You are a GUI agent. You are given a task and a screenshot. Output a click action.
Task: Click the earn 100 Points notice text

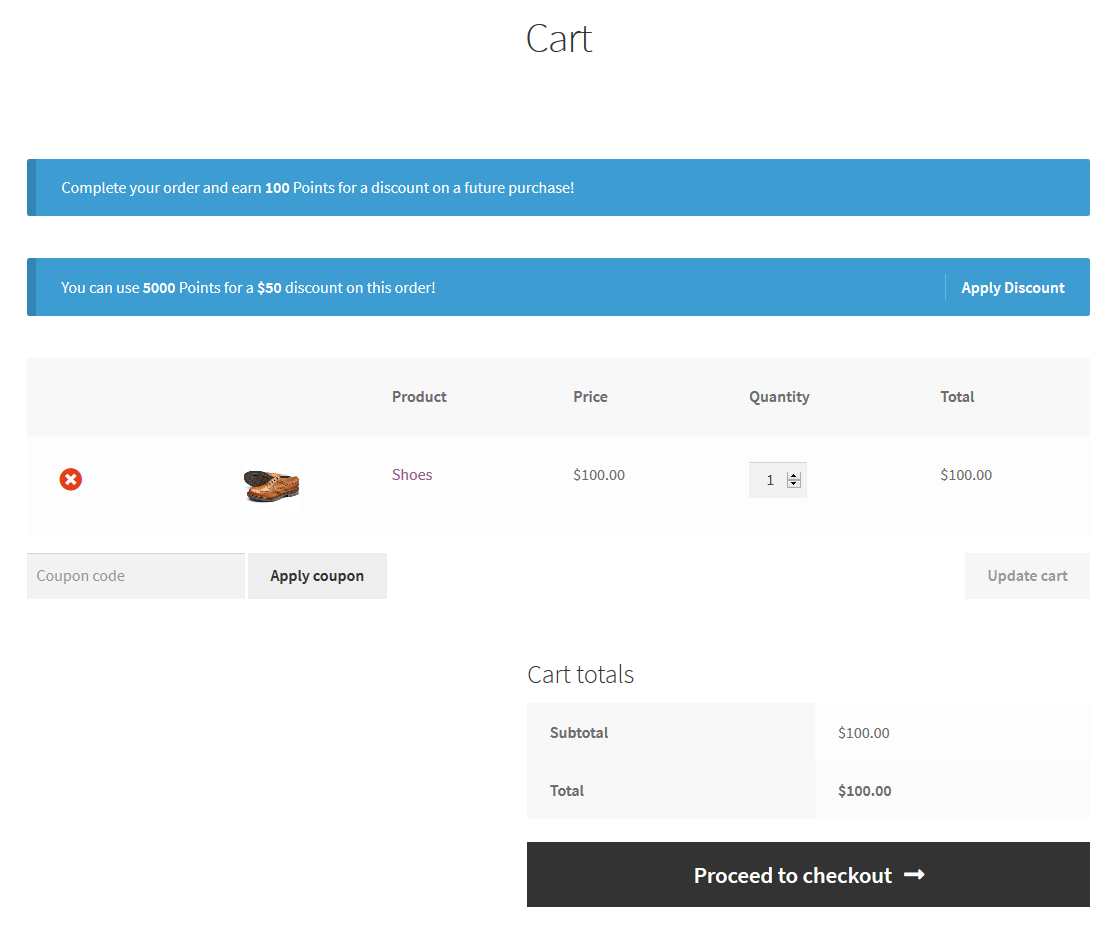click(x=318, y=188)
